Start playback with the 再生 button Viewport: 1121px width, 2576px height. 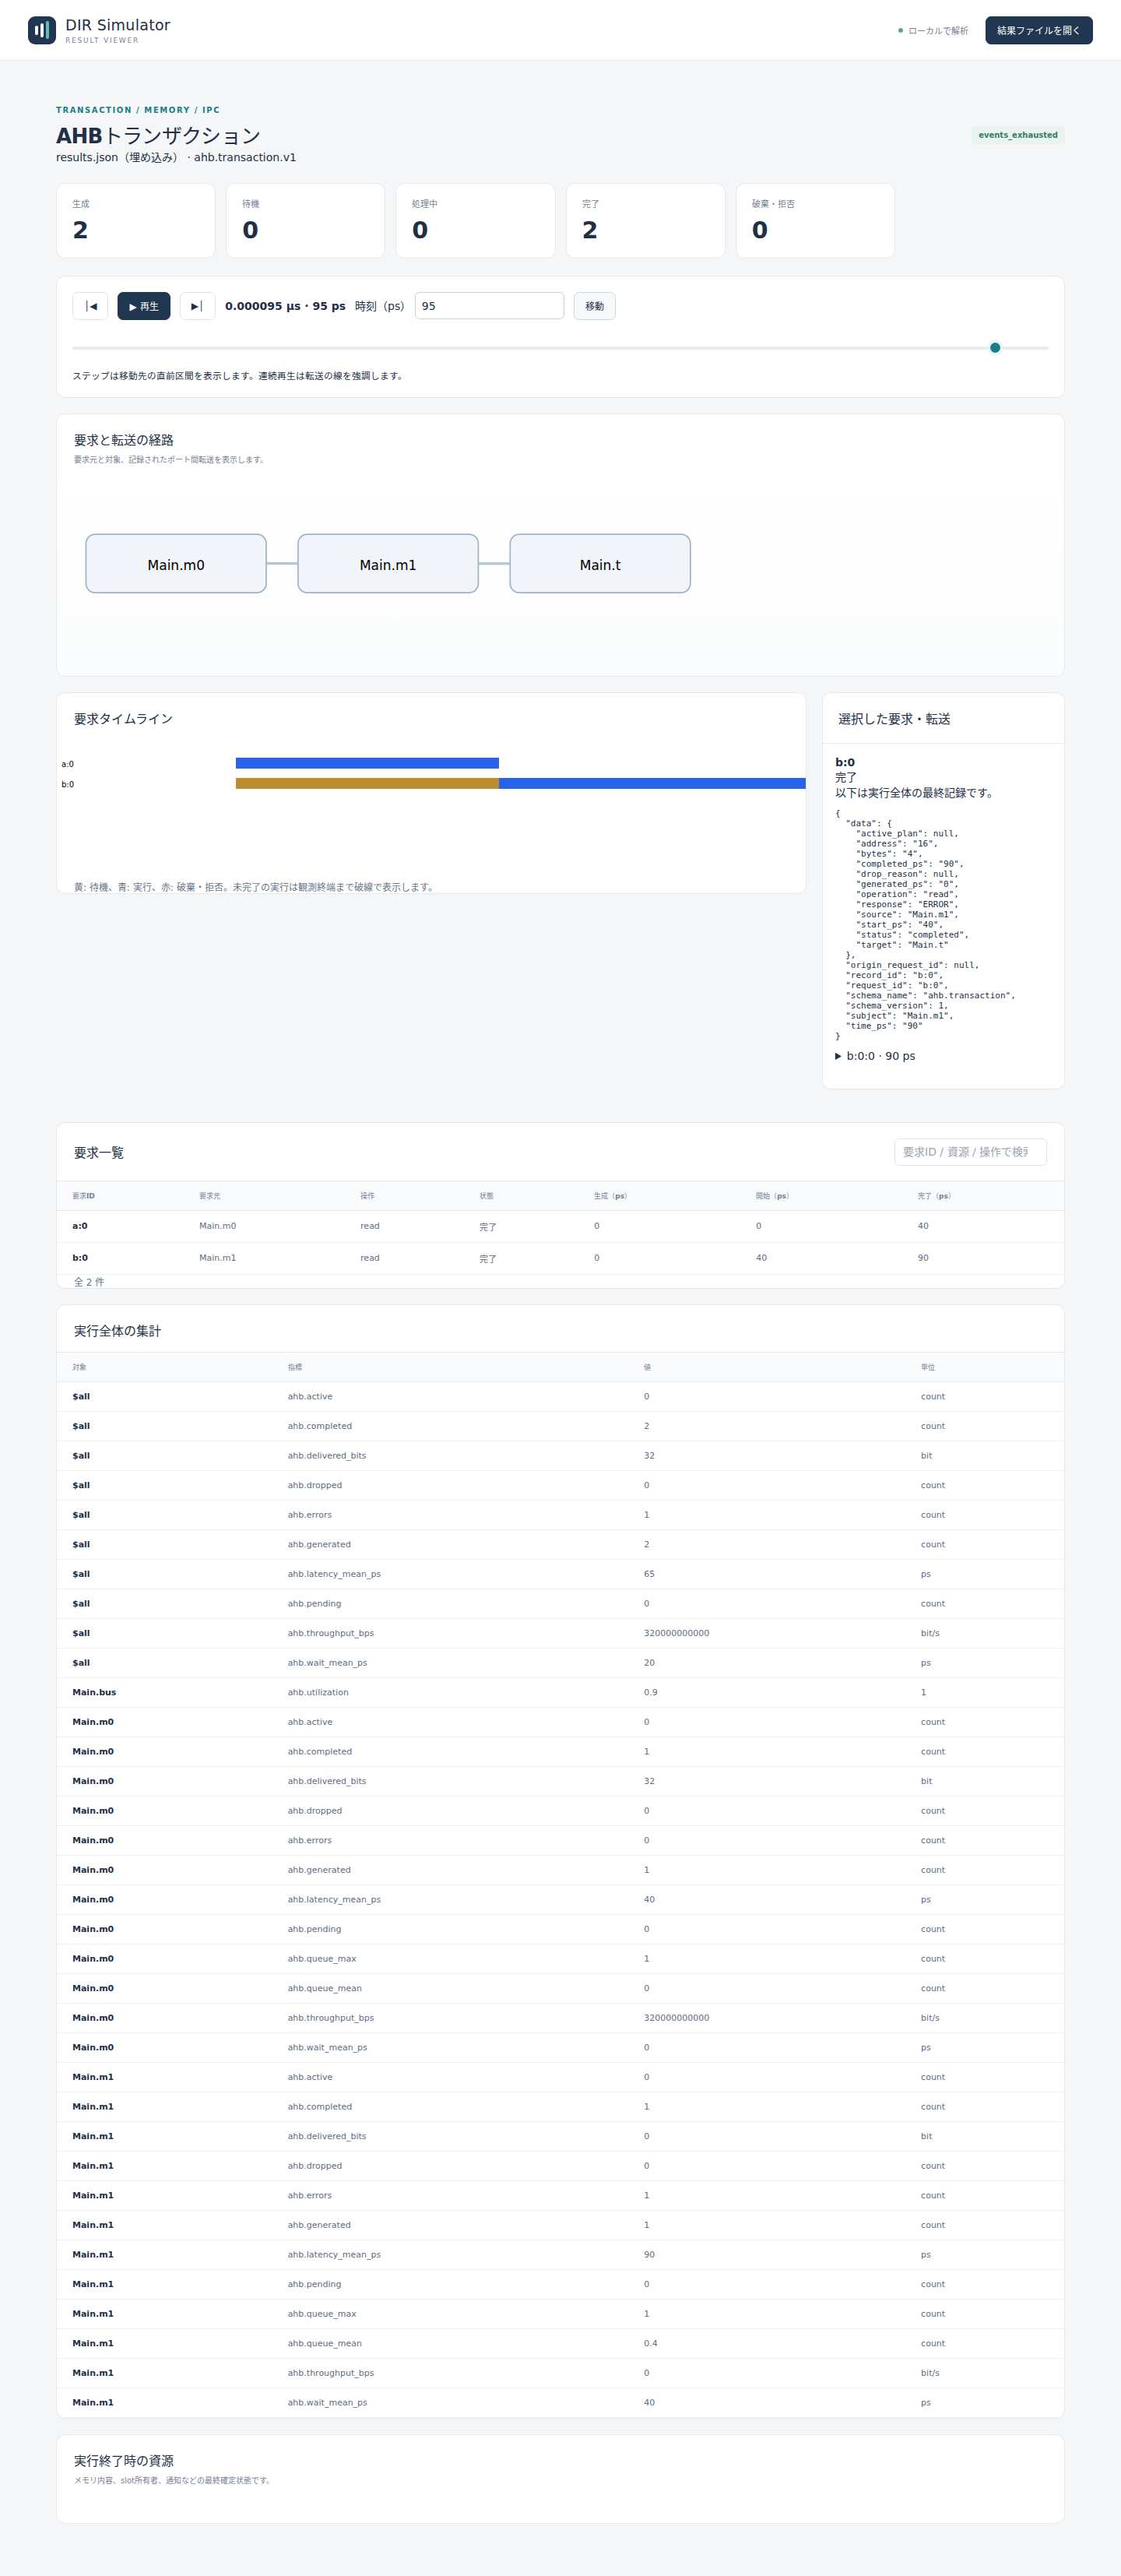(144, 306)
